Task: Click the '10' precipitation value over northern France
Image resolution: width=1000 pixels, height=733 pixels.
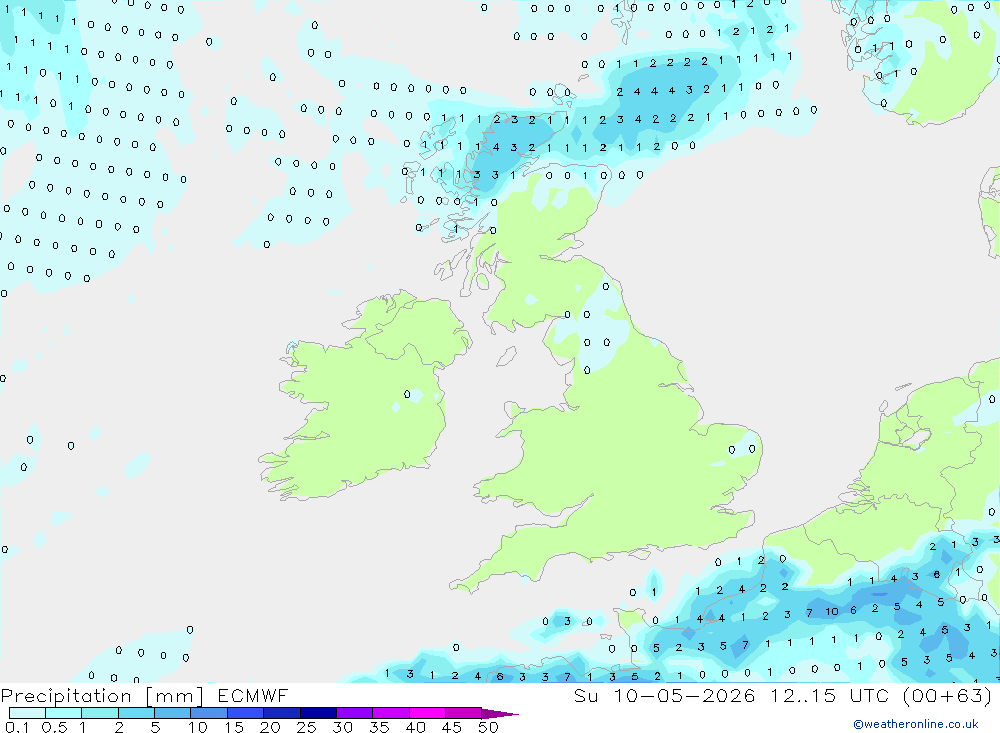Action: [832, 612]
